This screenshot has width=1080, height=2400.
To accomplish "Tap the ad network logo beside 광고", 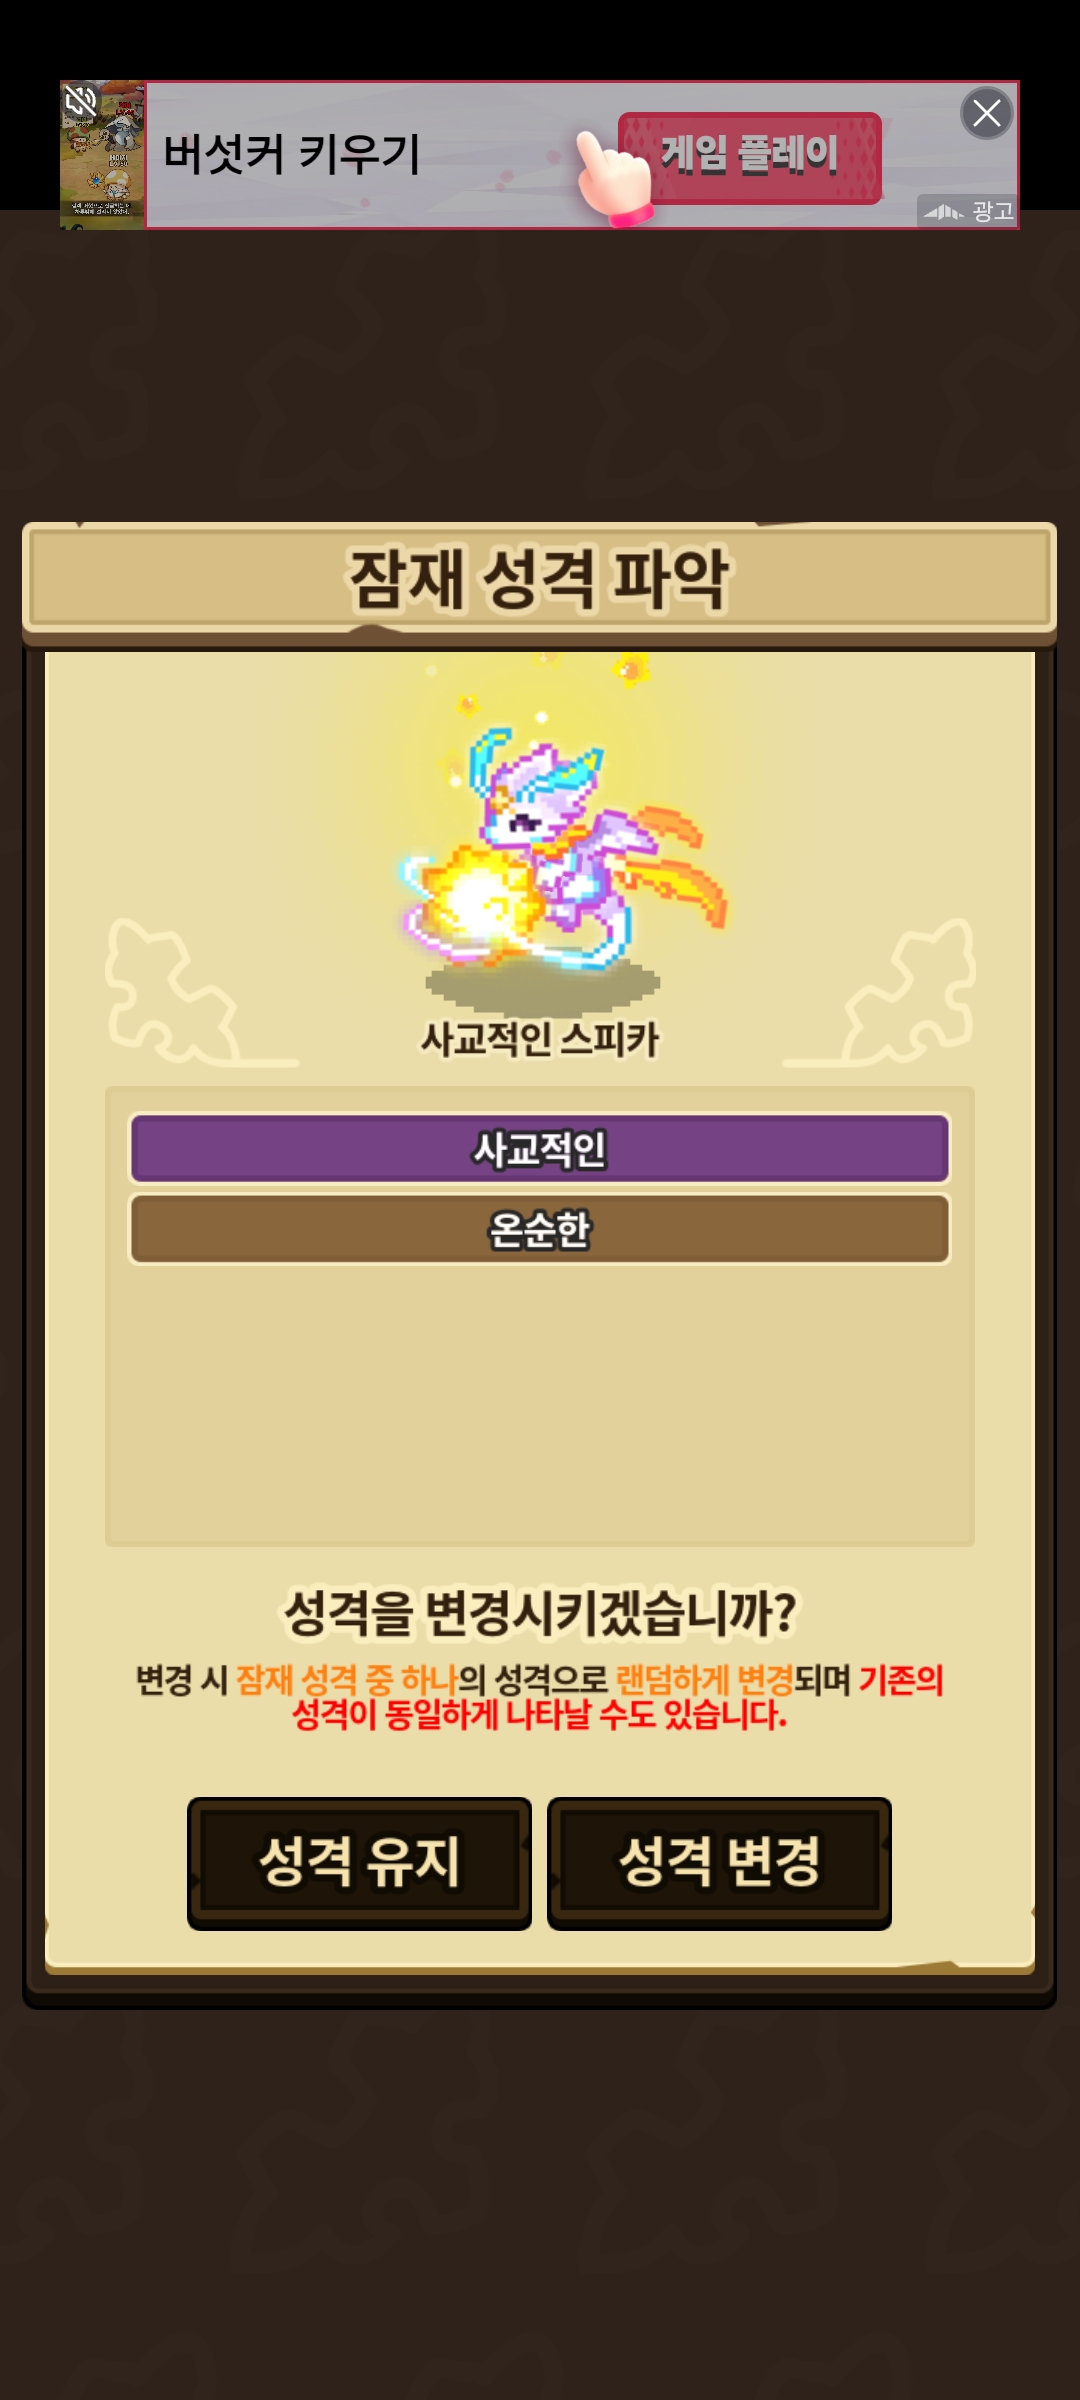I will [942, 211].
